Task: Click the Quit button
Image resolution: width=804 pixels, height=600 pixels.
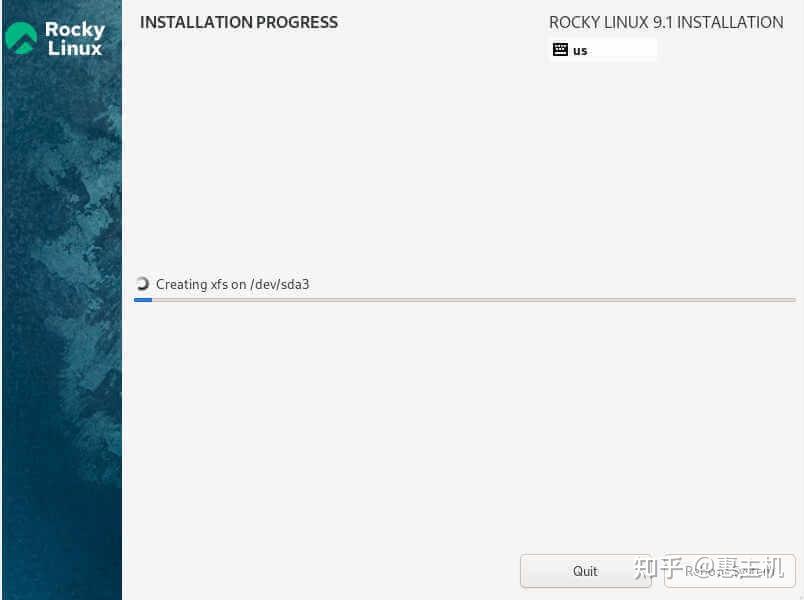Action: [585, 571]
